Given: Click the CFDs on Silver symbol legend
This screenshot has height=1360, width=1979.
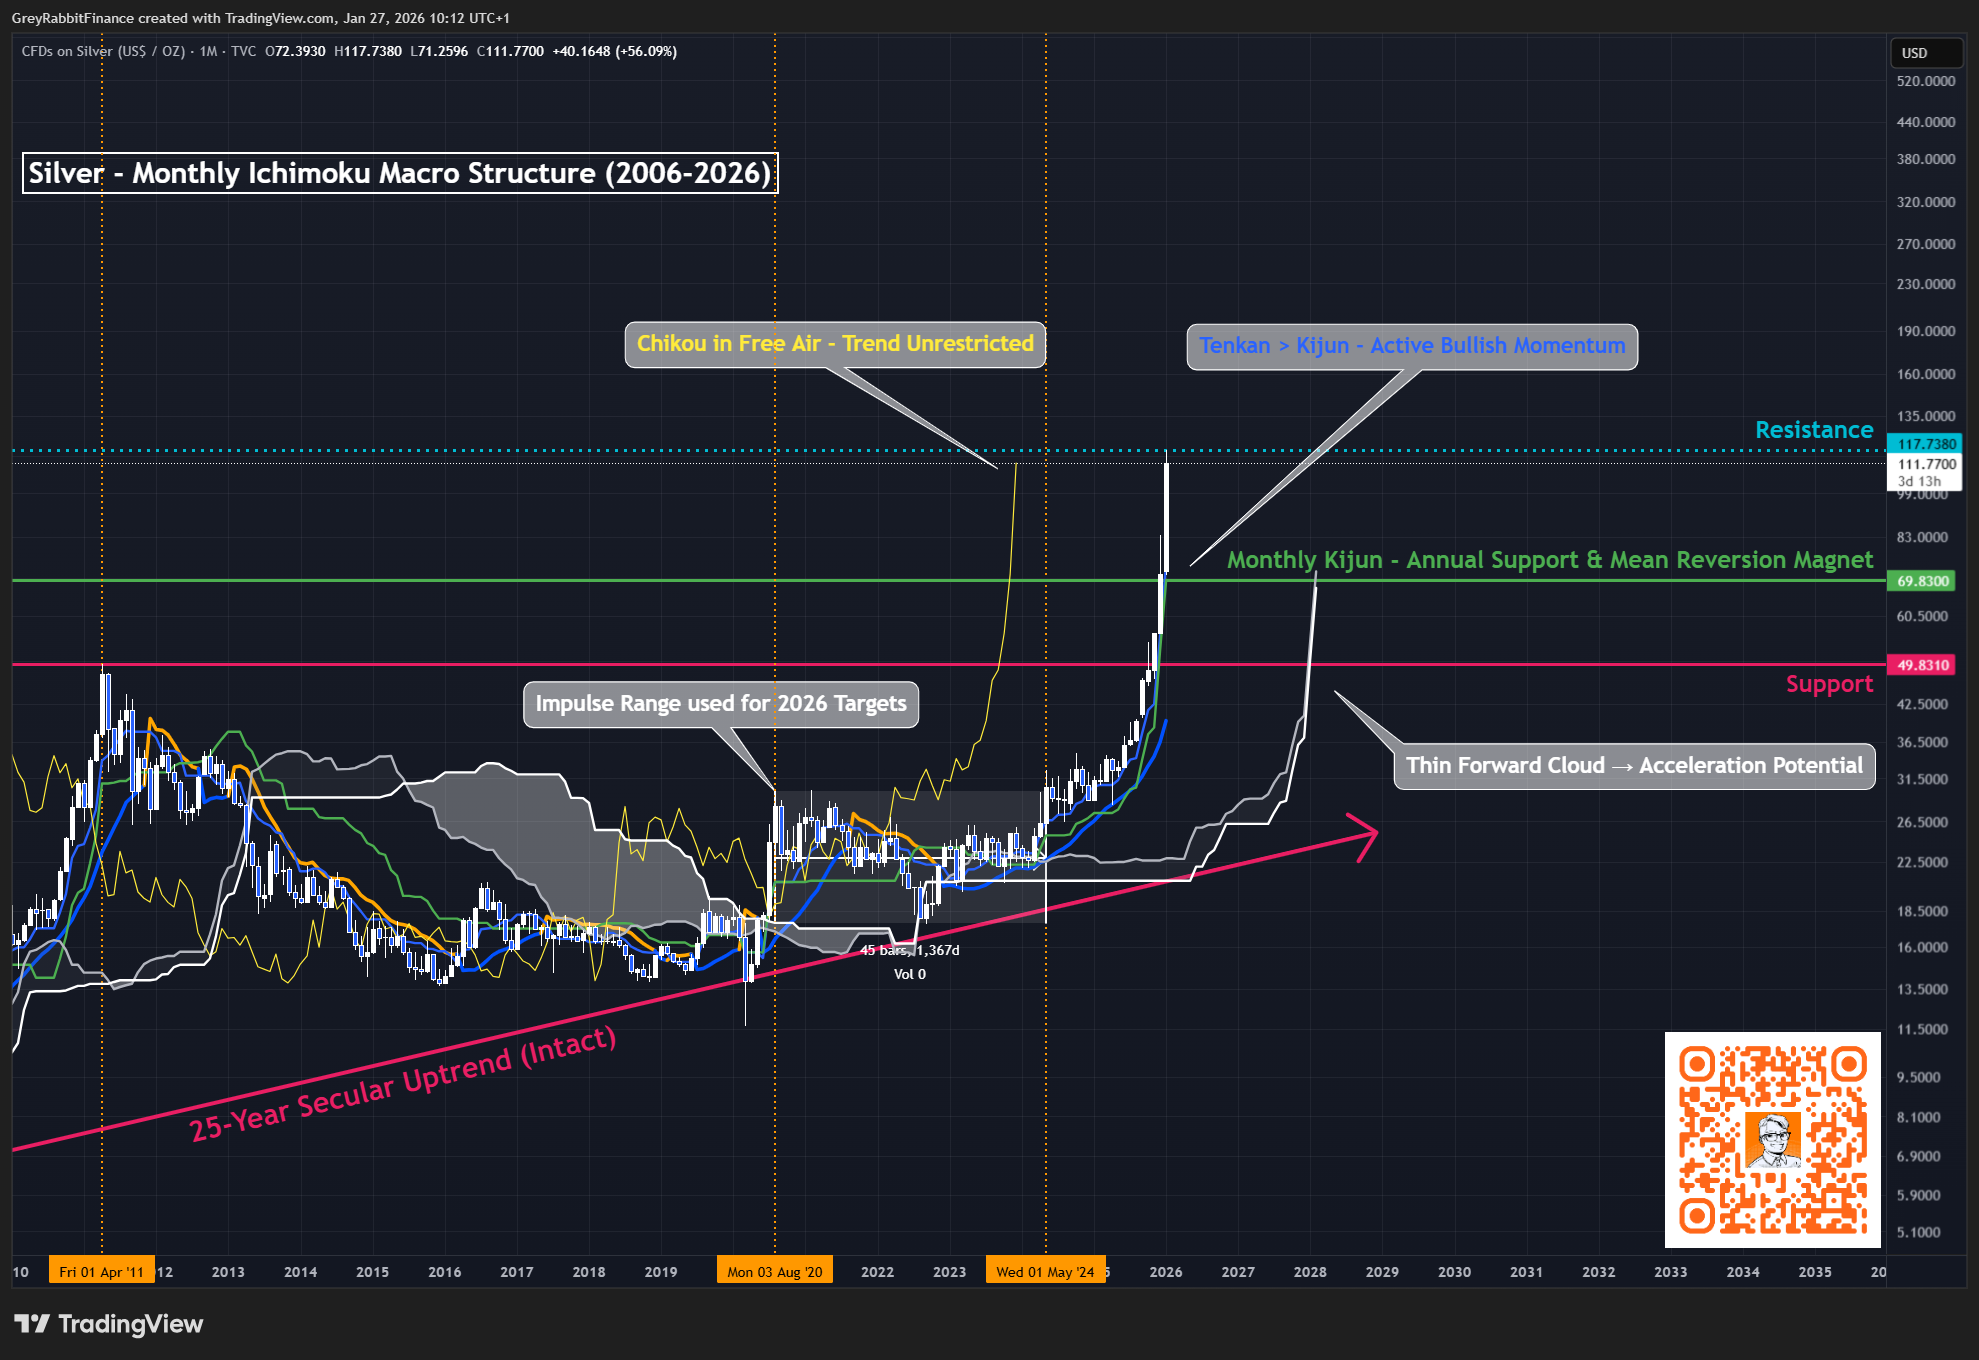Looking at the screenshot, I should click(x=104, y=51).
